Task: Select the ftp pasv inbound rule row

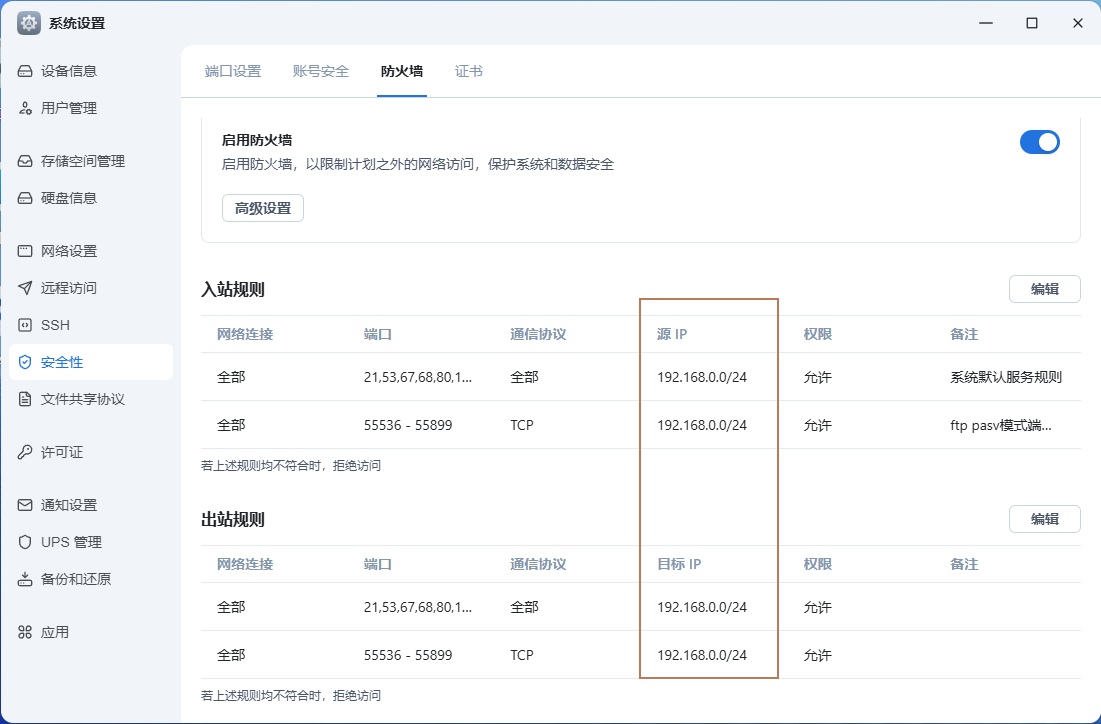Action: click(640, 425)
